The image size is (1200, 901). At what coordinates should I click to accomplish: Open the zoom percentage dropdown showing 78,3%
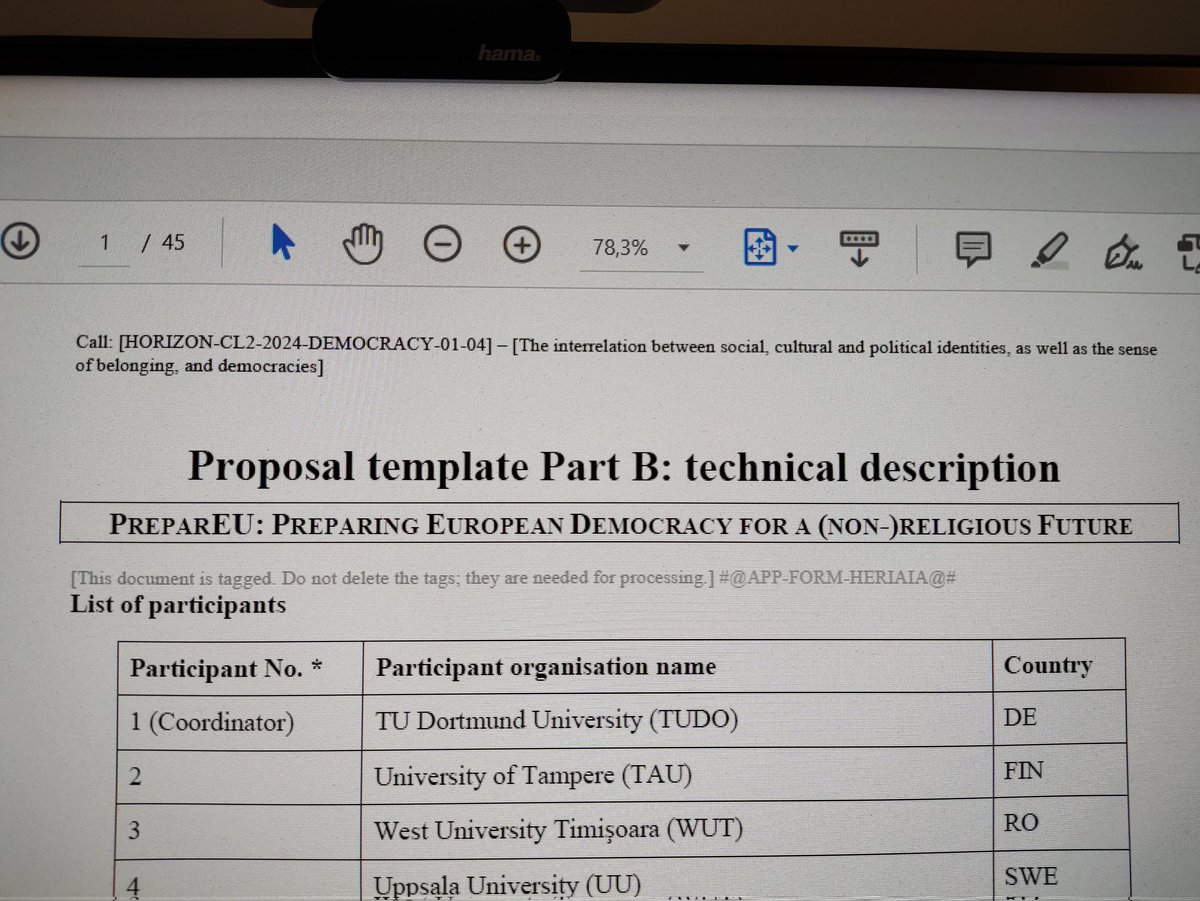click(683, 246)
